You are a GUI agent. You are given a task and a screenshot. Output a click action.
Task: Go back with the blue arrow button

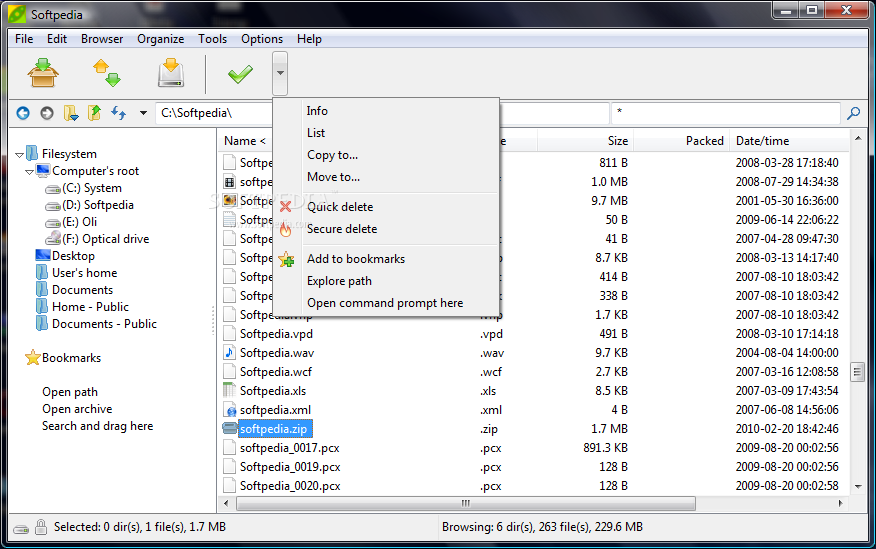23,113
